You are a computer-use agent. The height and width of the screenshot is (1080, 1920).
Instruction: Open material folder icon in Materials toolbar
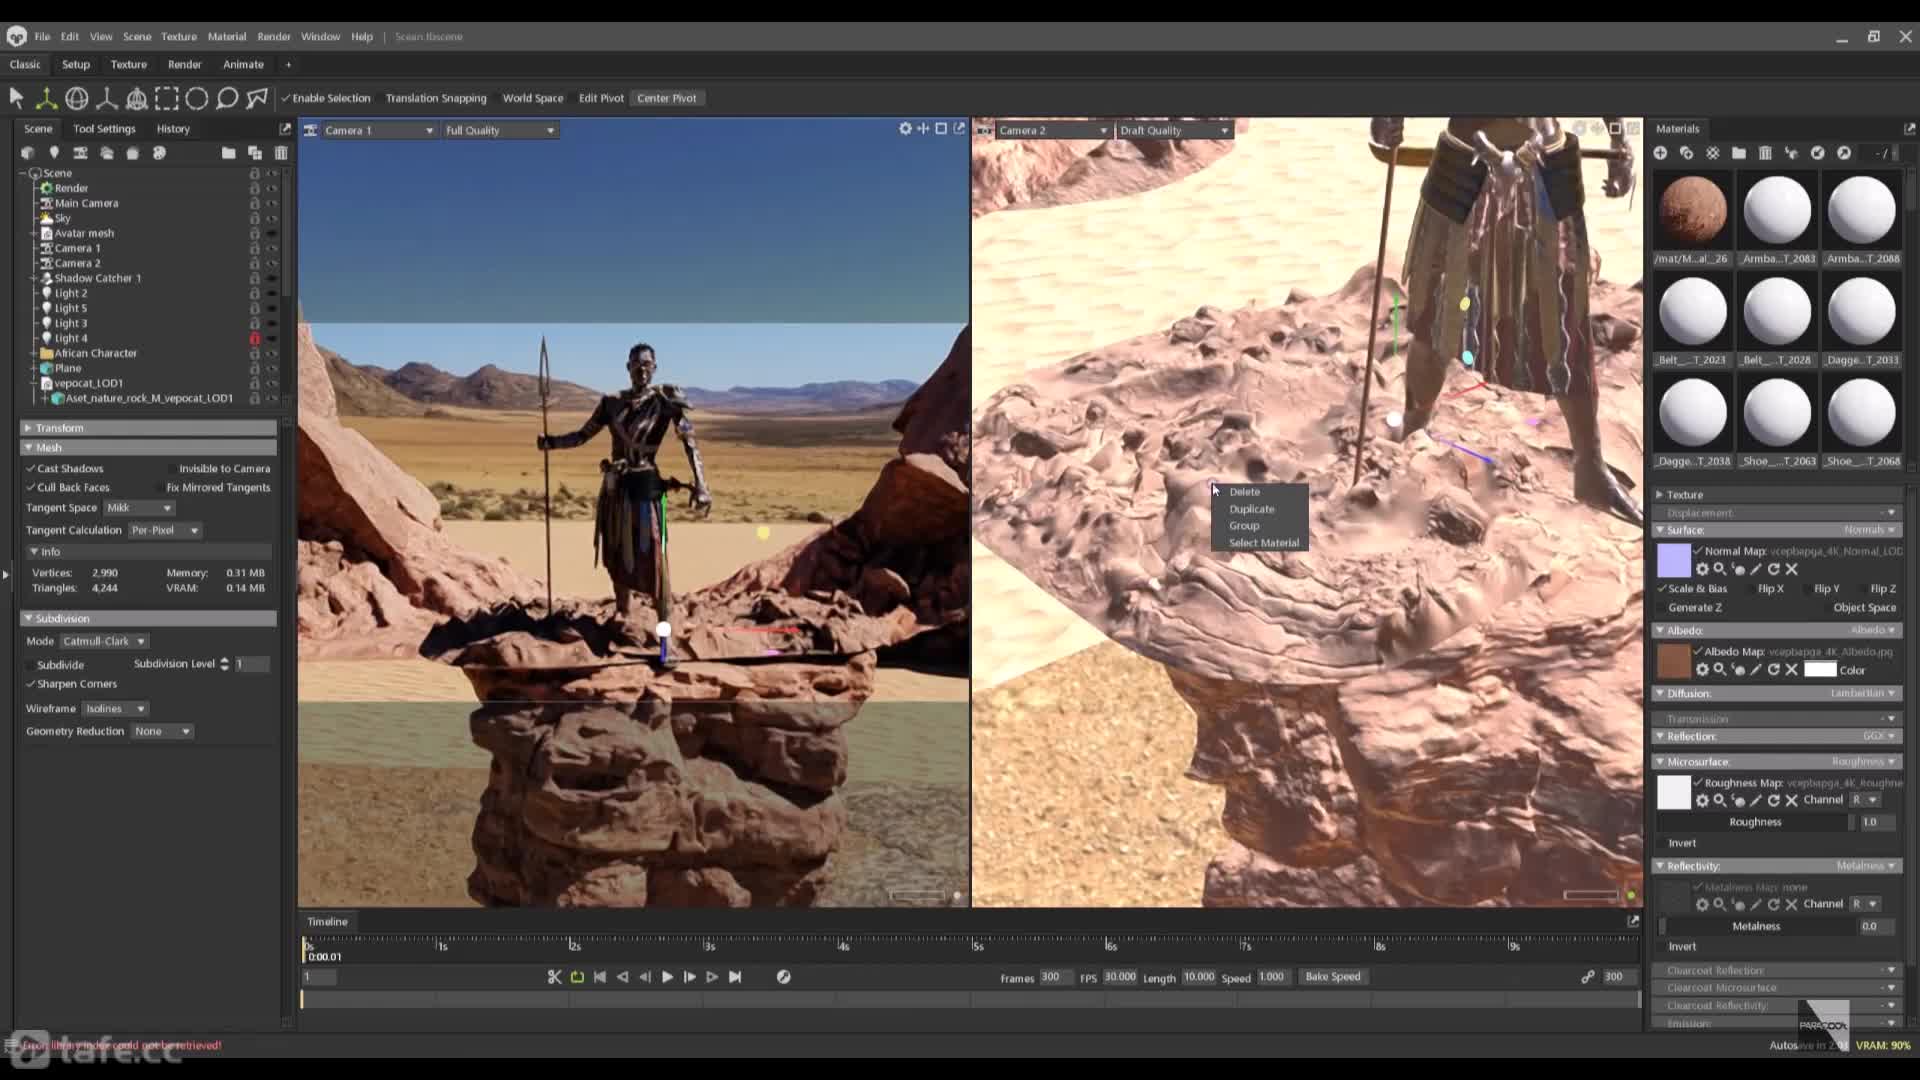point(1739,153)
